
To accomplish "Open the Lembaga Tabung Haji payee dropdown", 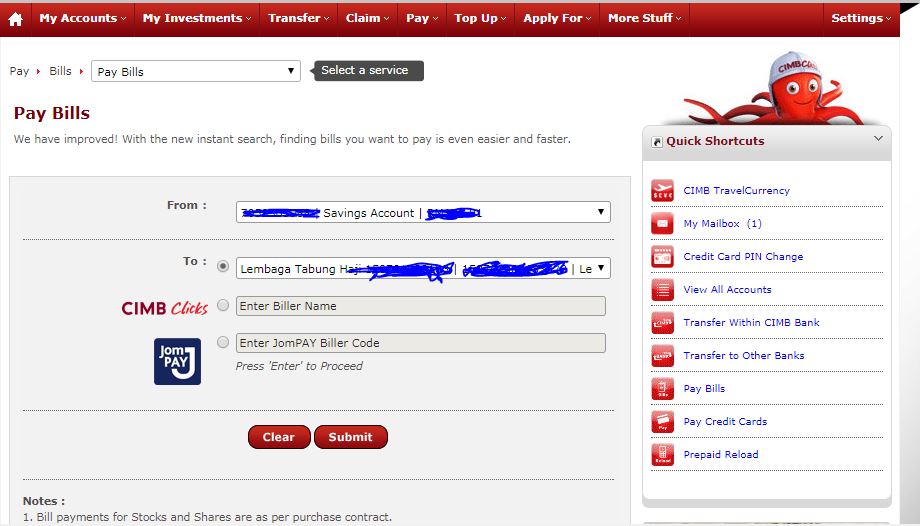I will [x=423, y=268].
